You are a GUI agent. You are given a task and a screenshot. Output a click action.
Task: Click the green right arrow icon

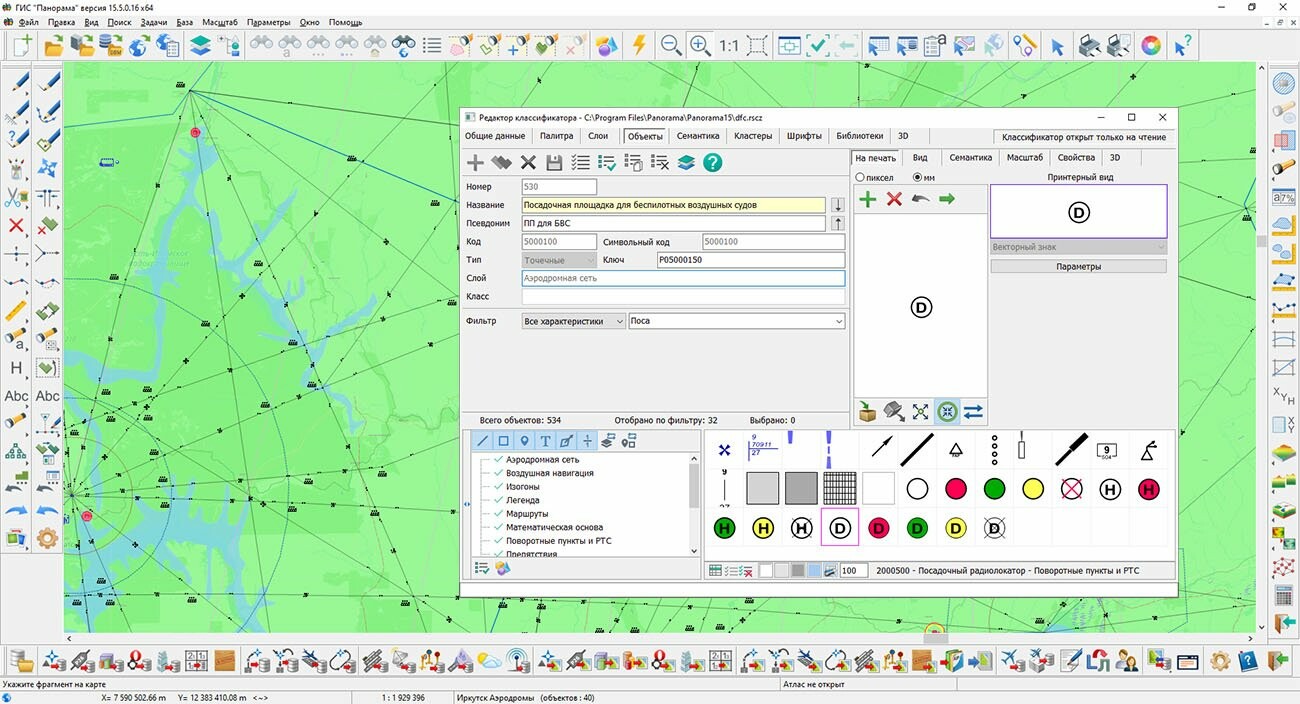point(946,199)
